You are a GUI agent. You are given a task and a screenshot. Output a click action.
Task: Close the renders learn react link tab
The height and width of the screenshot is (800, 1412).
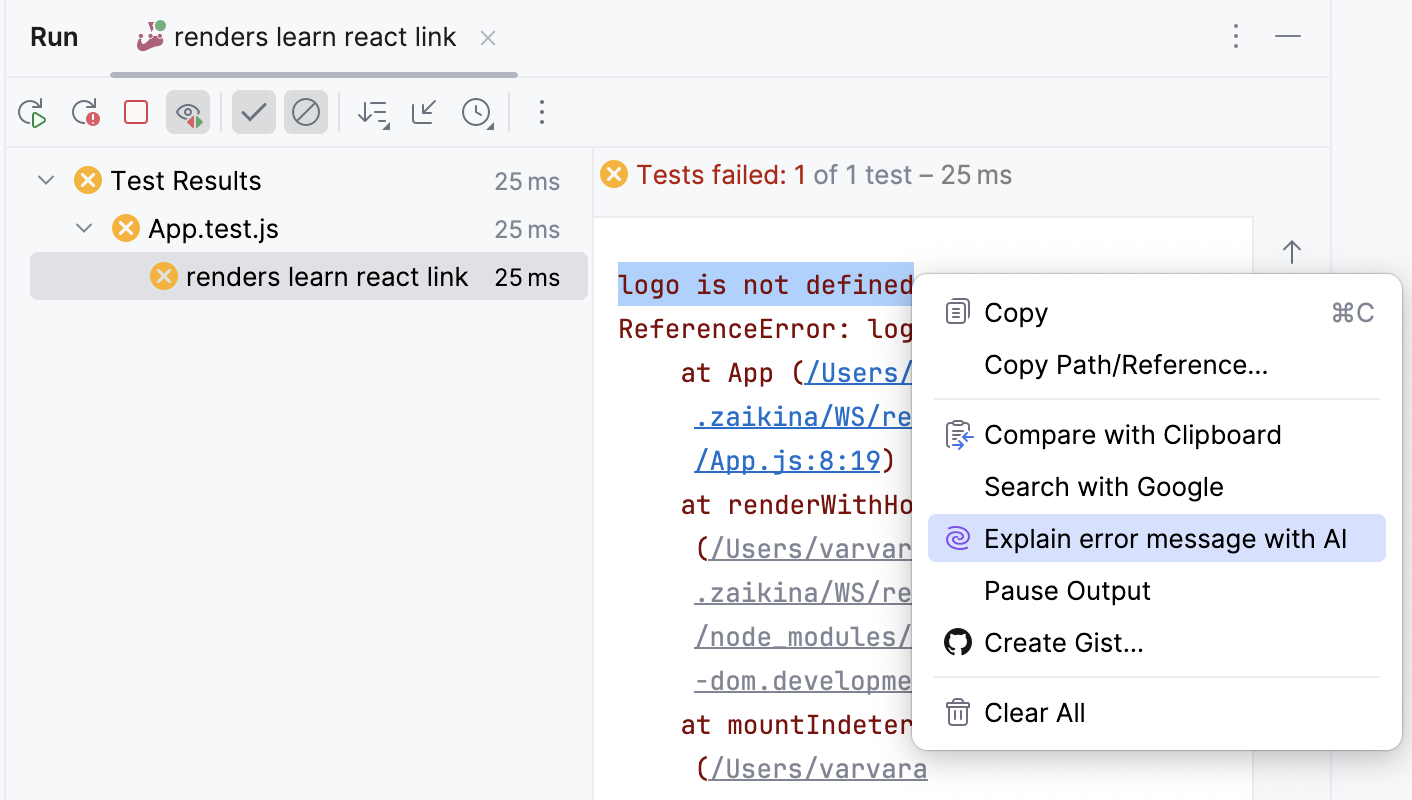487,37
